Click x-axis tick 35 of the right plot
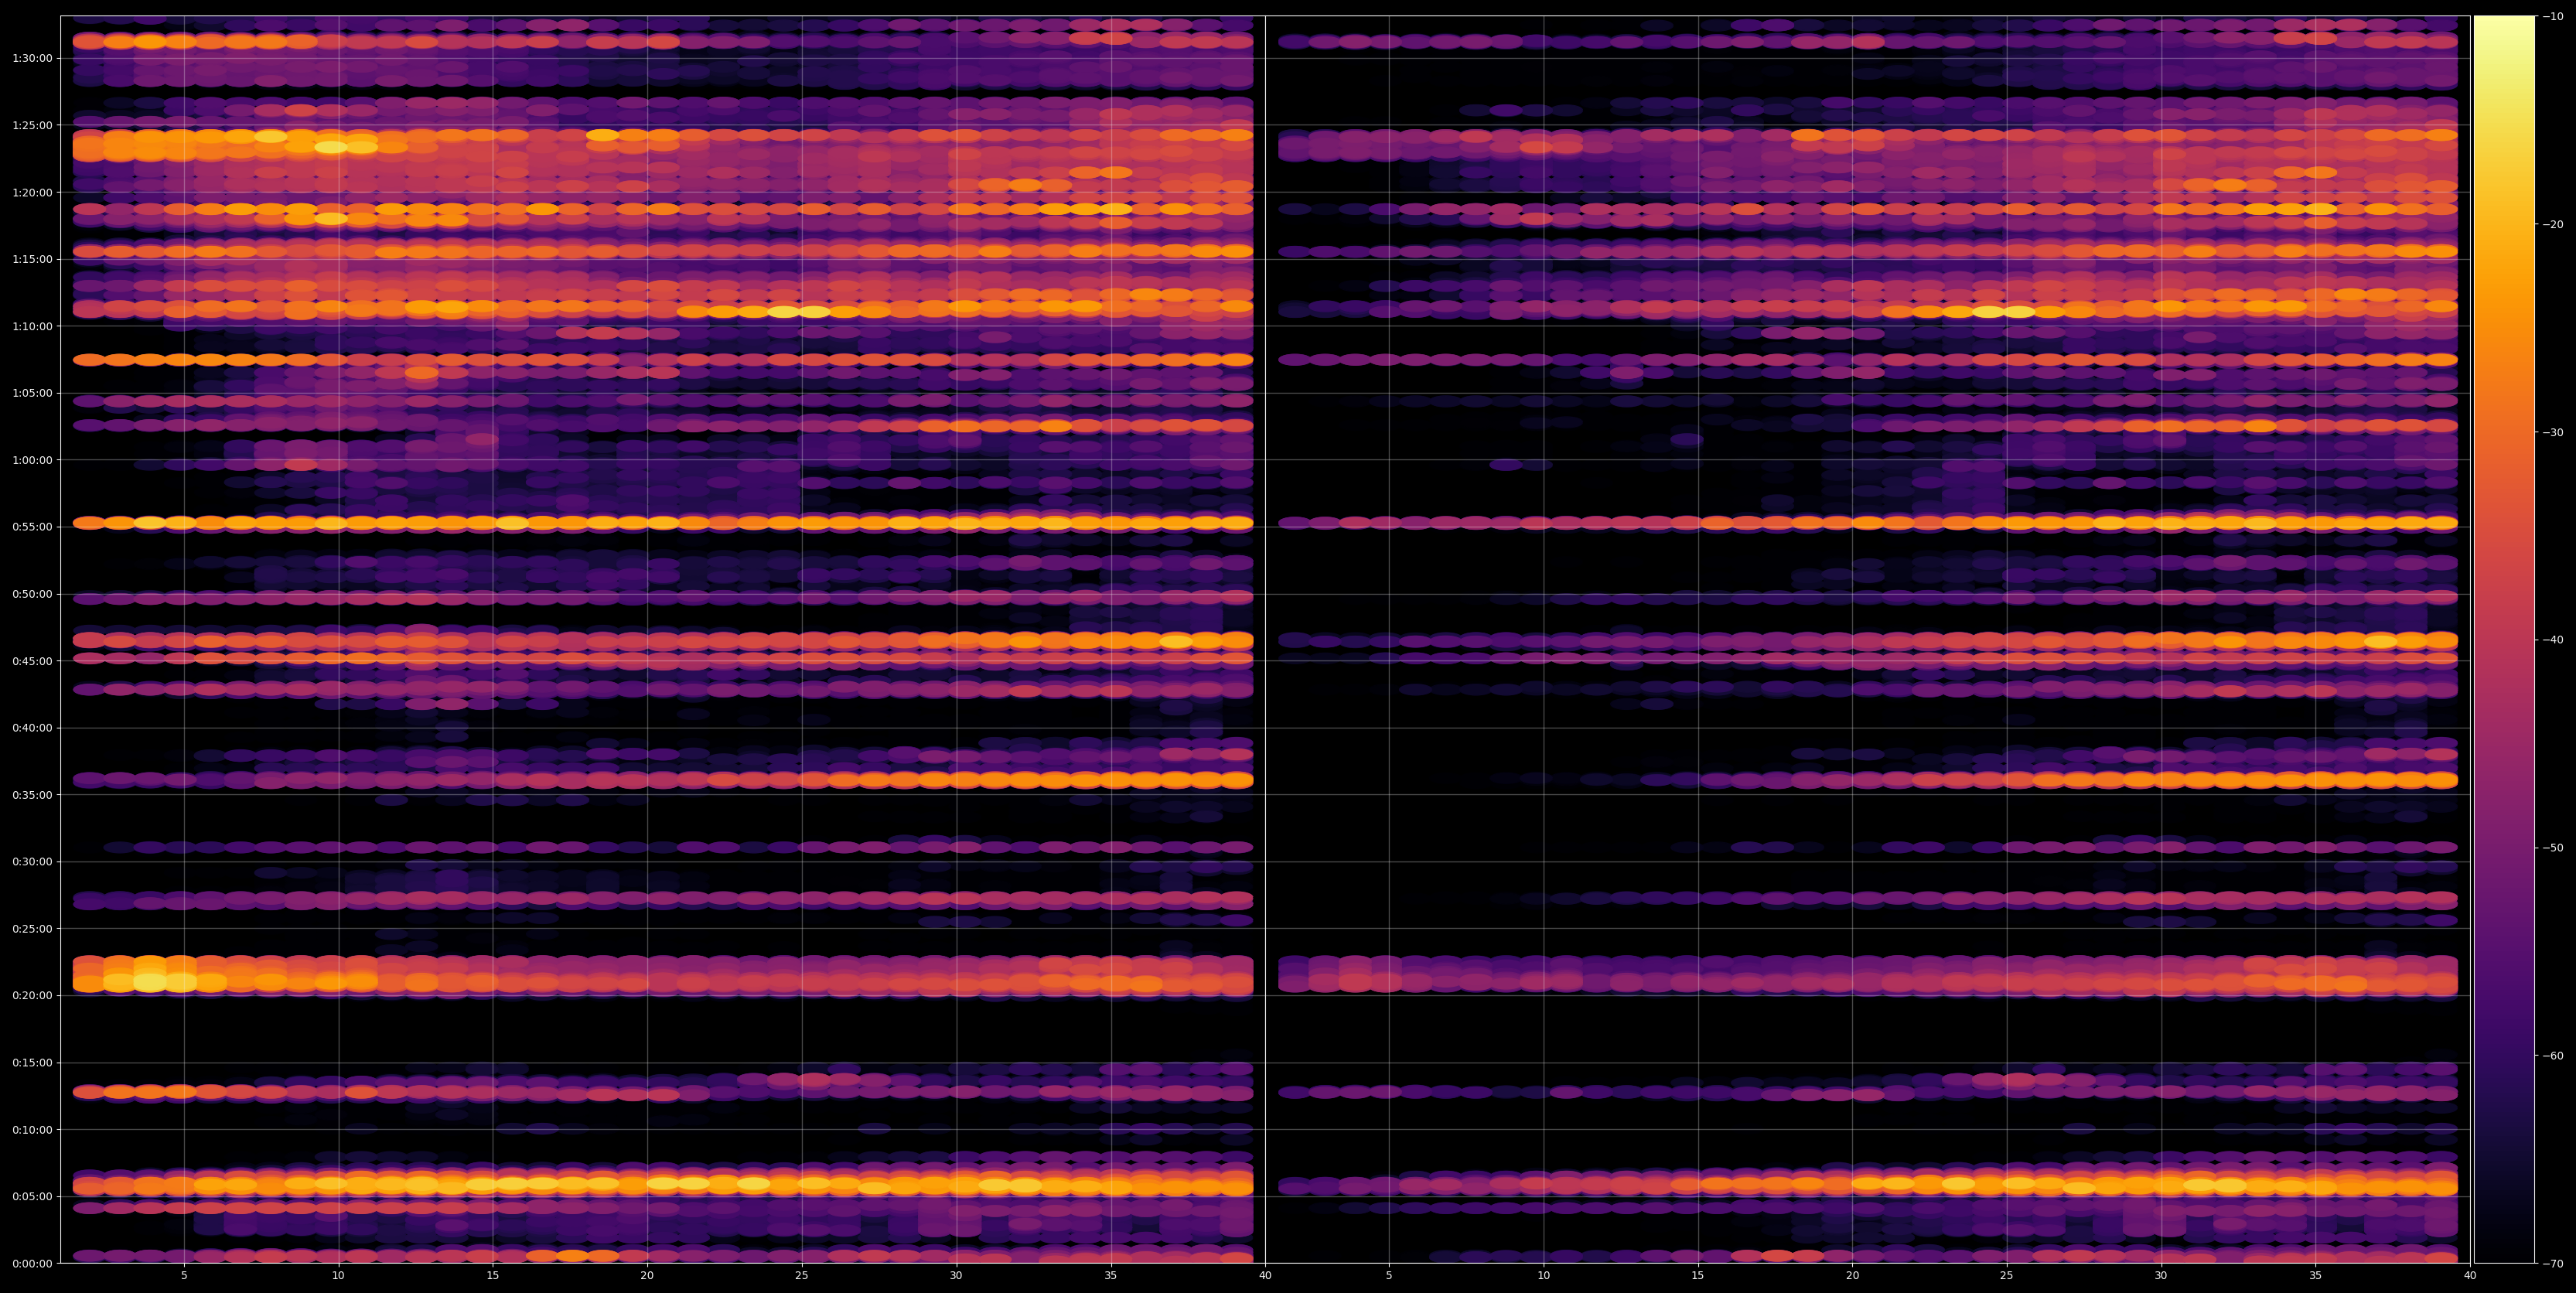2576x1293 pixels. click(x=2316, y=1276)
